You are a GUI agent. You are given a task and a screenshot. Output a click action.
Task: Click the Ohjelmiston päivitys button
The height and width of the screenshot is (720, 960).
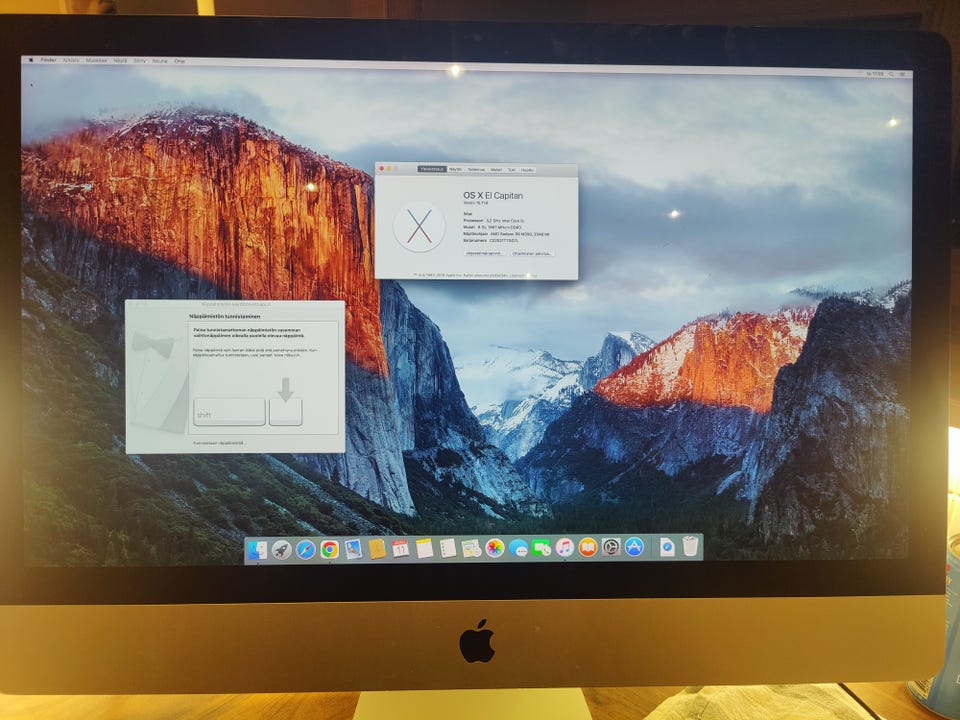(x=532, y=253)
